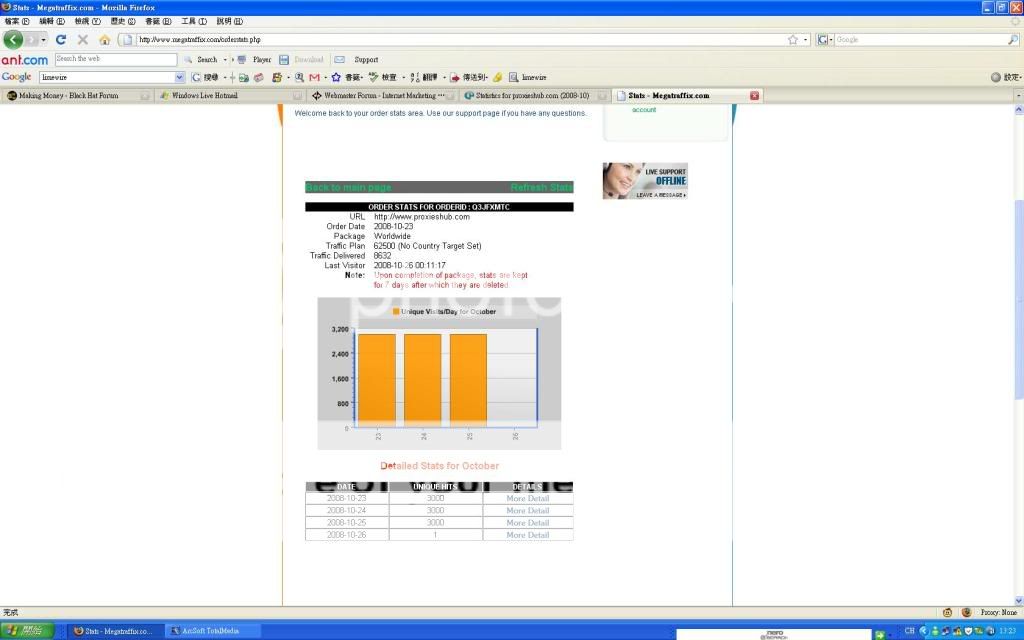Bookmark this page with the star icon
The height and width of the screenshot is (640, 1024).
tap(792, 39)
